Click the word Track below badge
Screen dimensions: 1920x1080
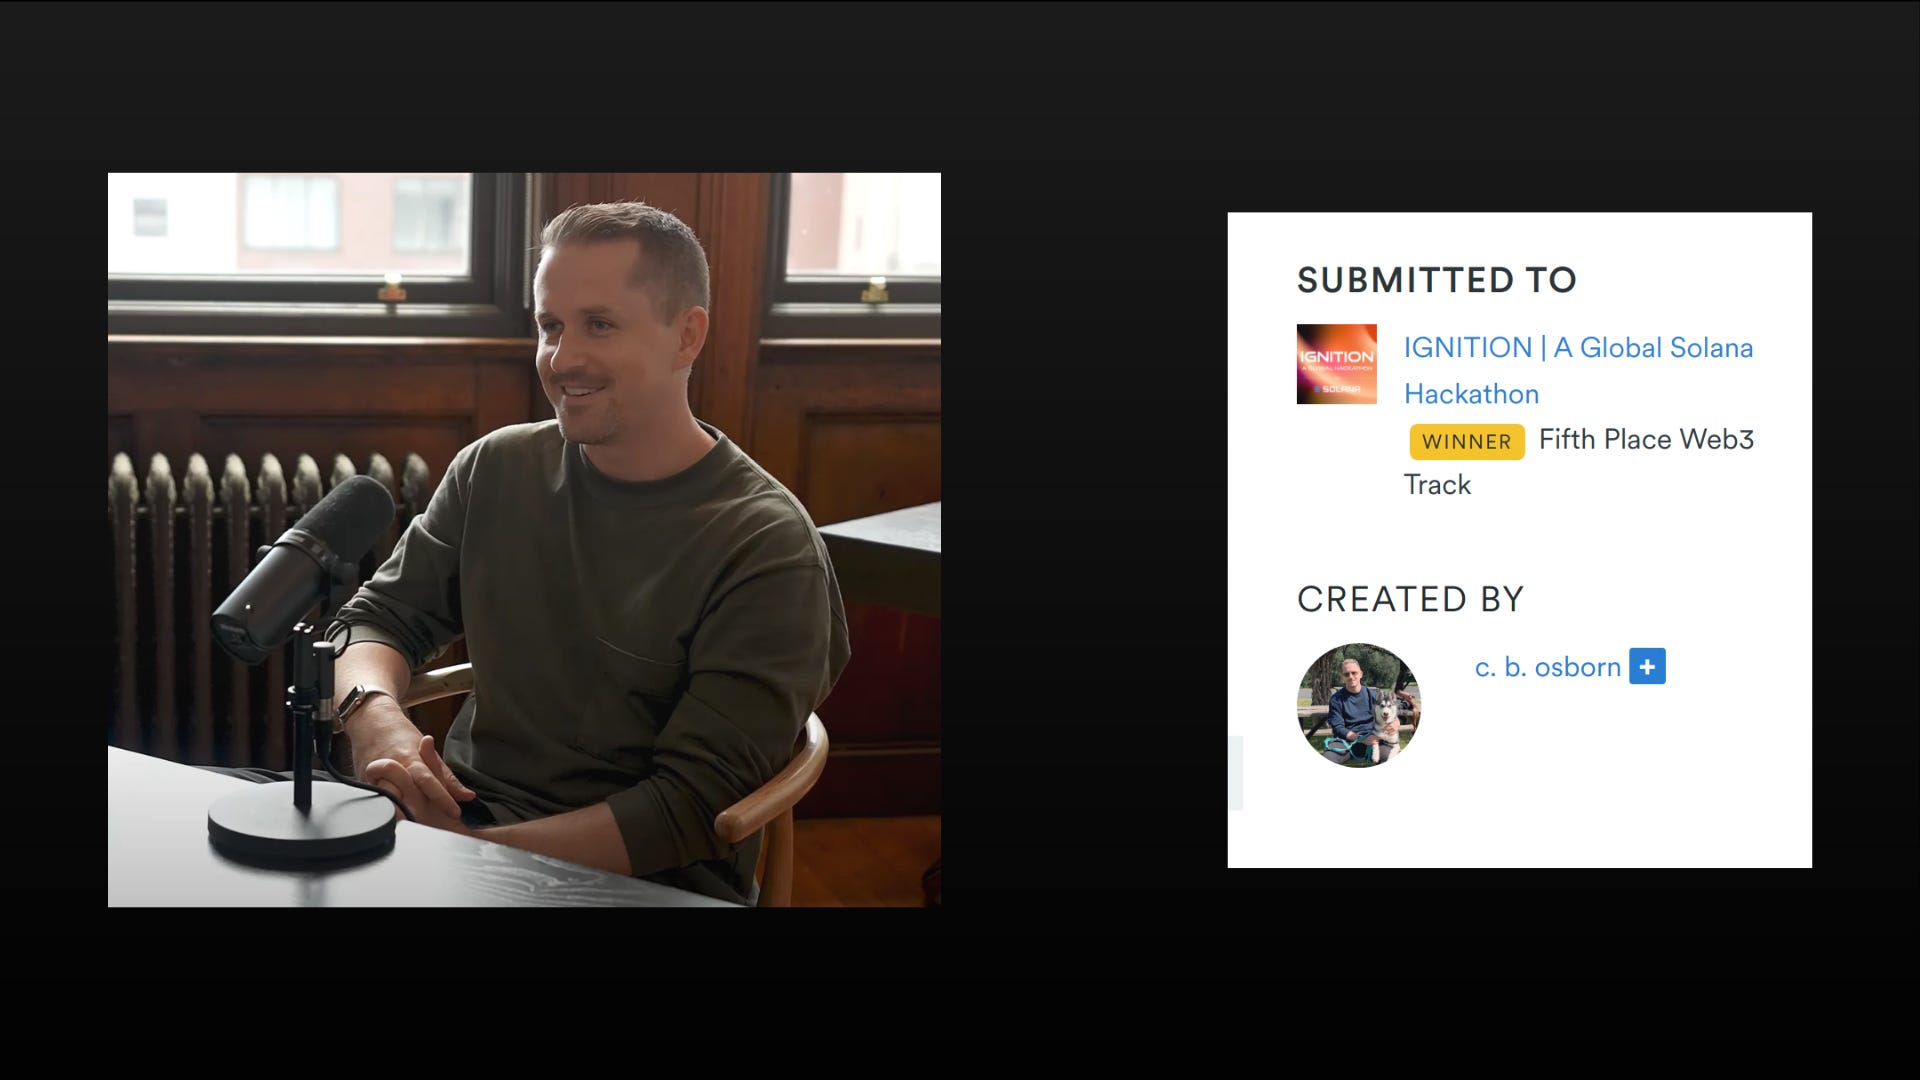[1437, 485]
